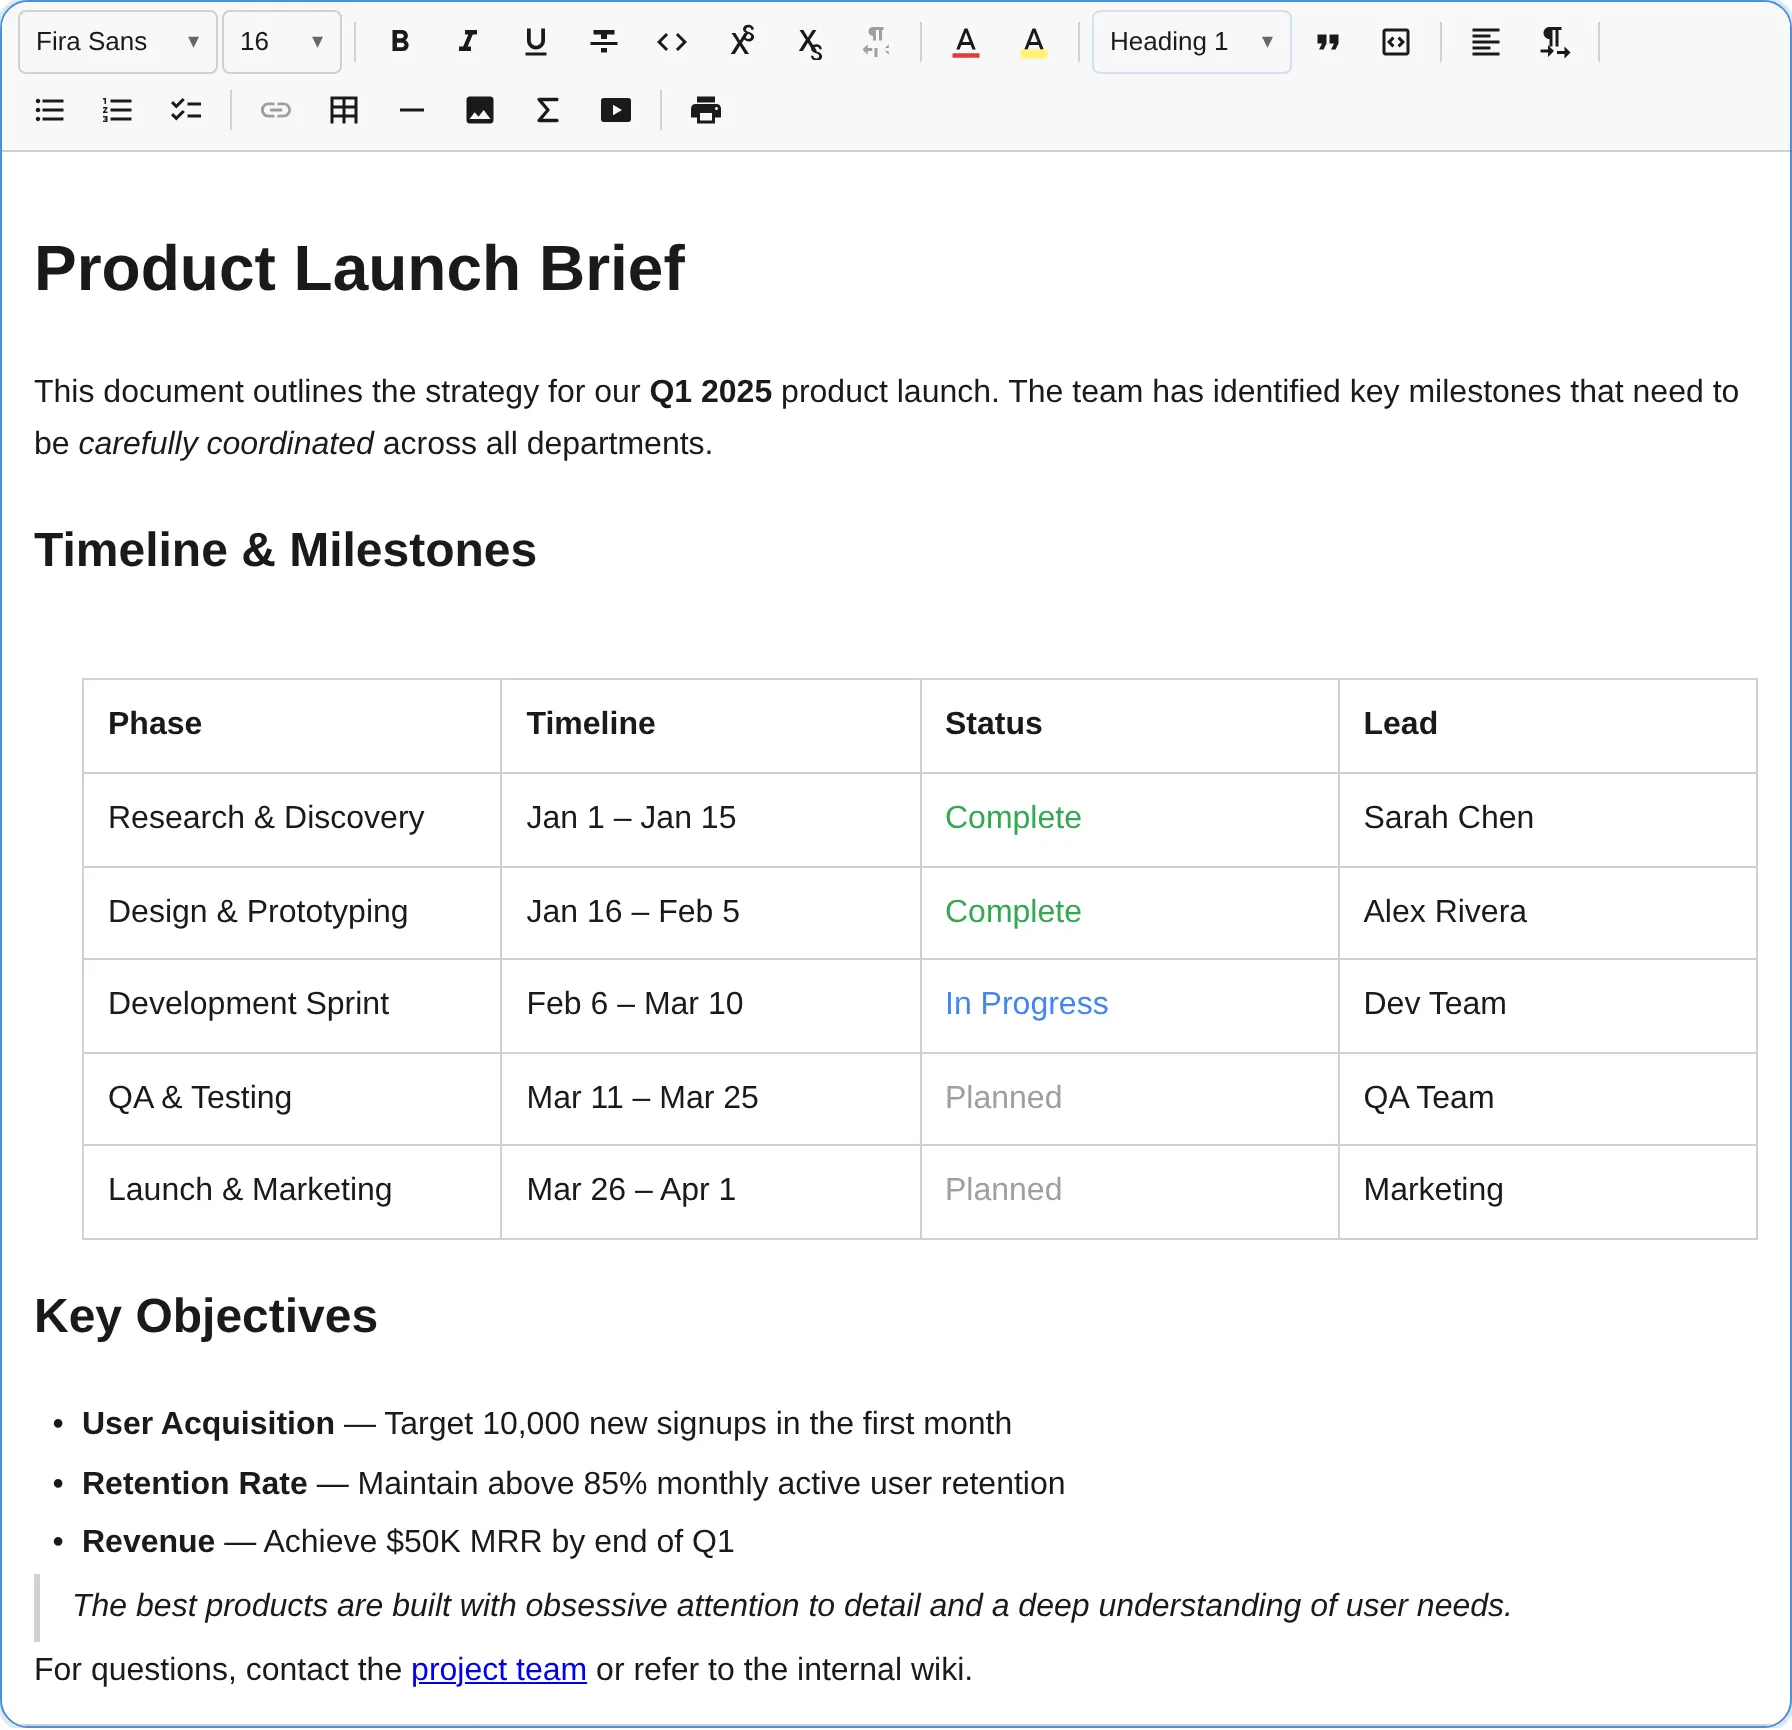1792x1730 pixels.
Task: Click Planned status for QA & Testing
Action: [x=1130, y=1098]
